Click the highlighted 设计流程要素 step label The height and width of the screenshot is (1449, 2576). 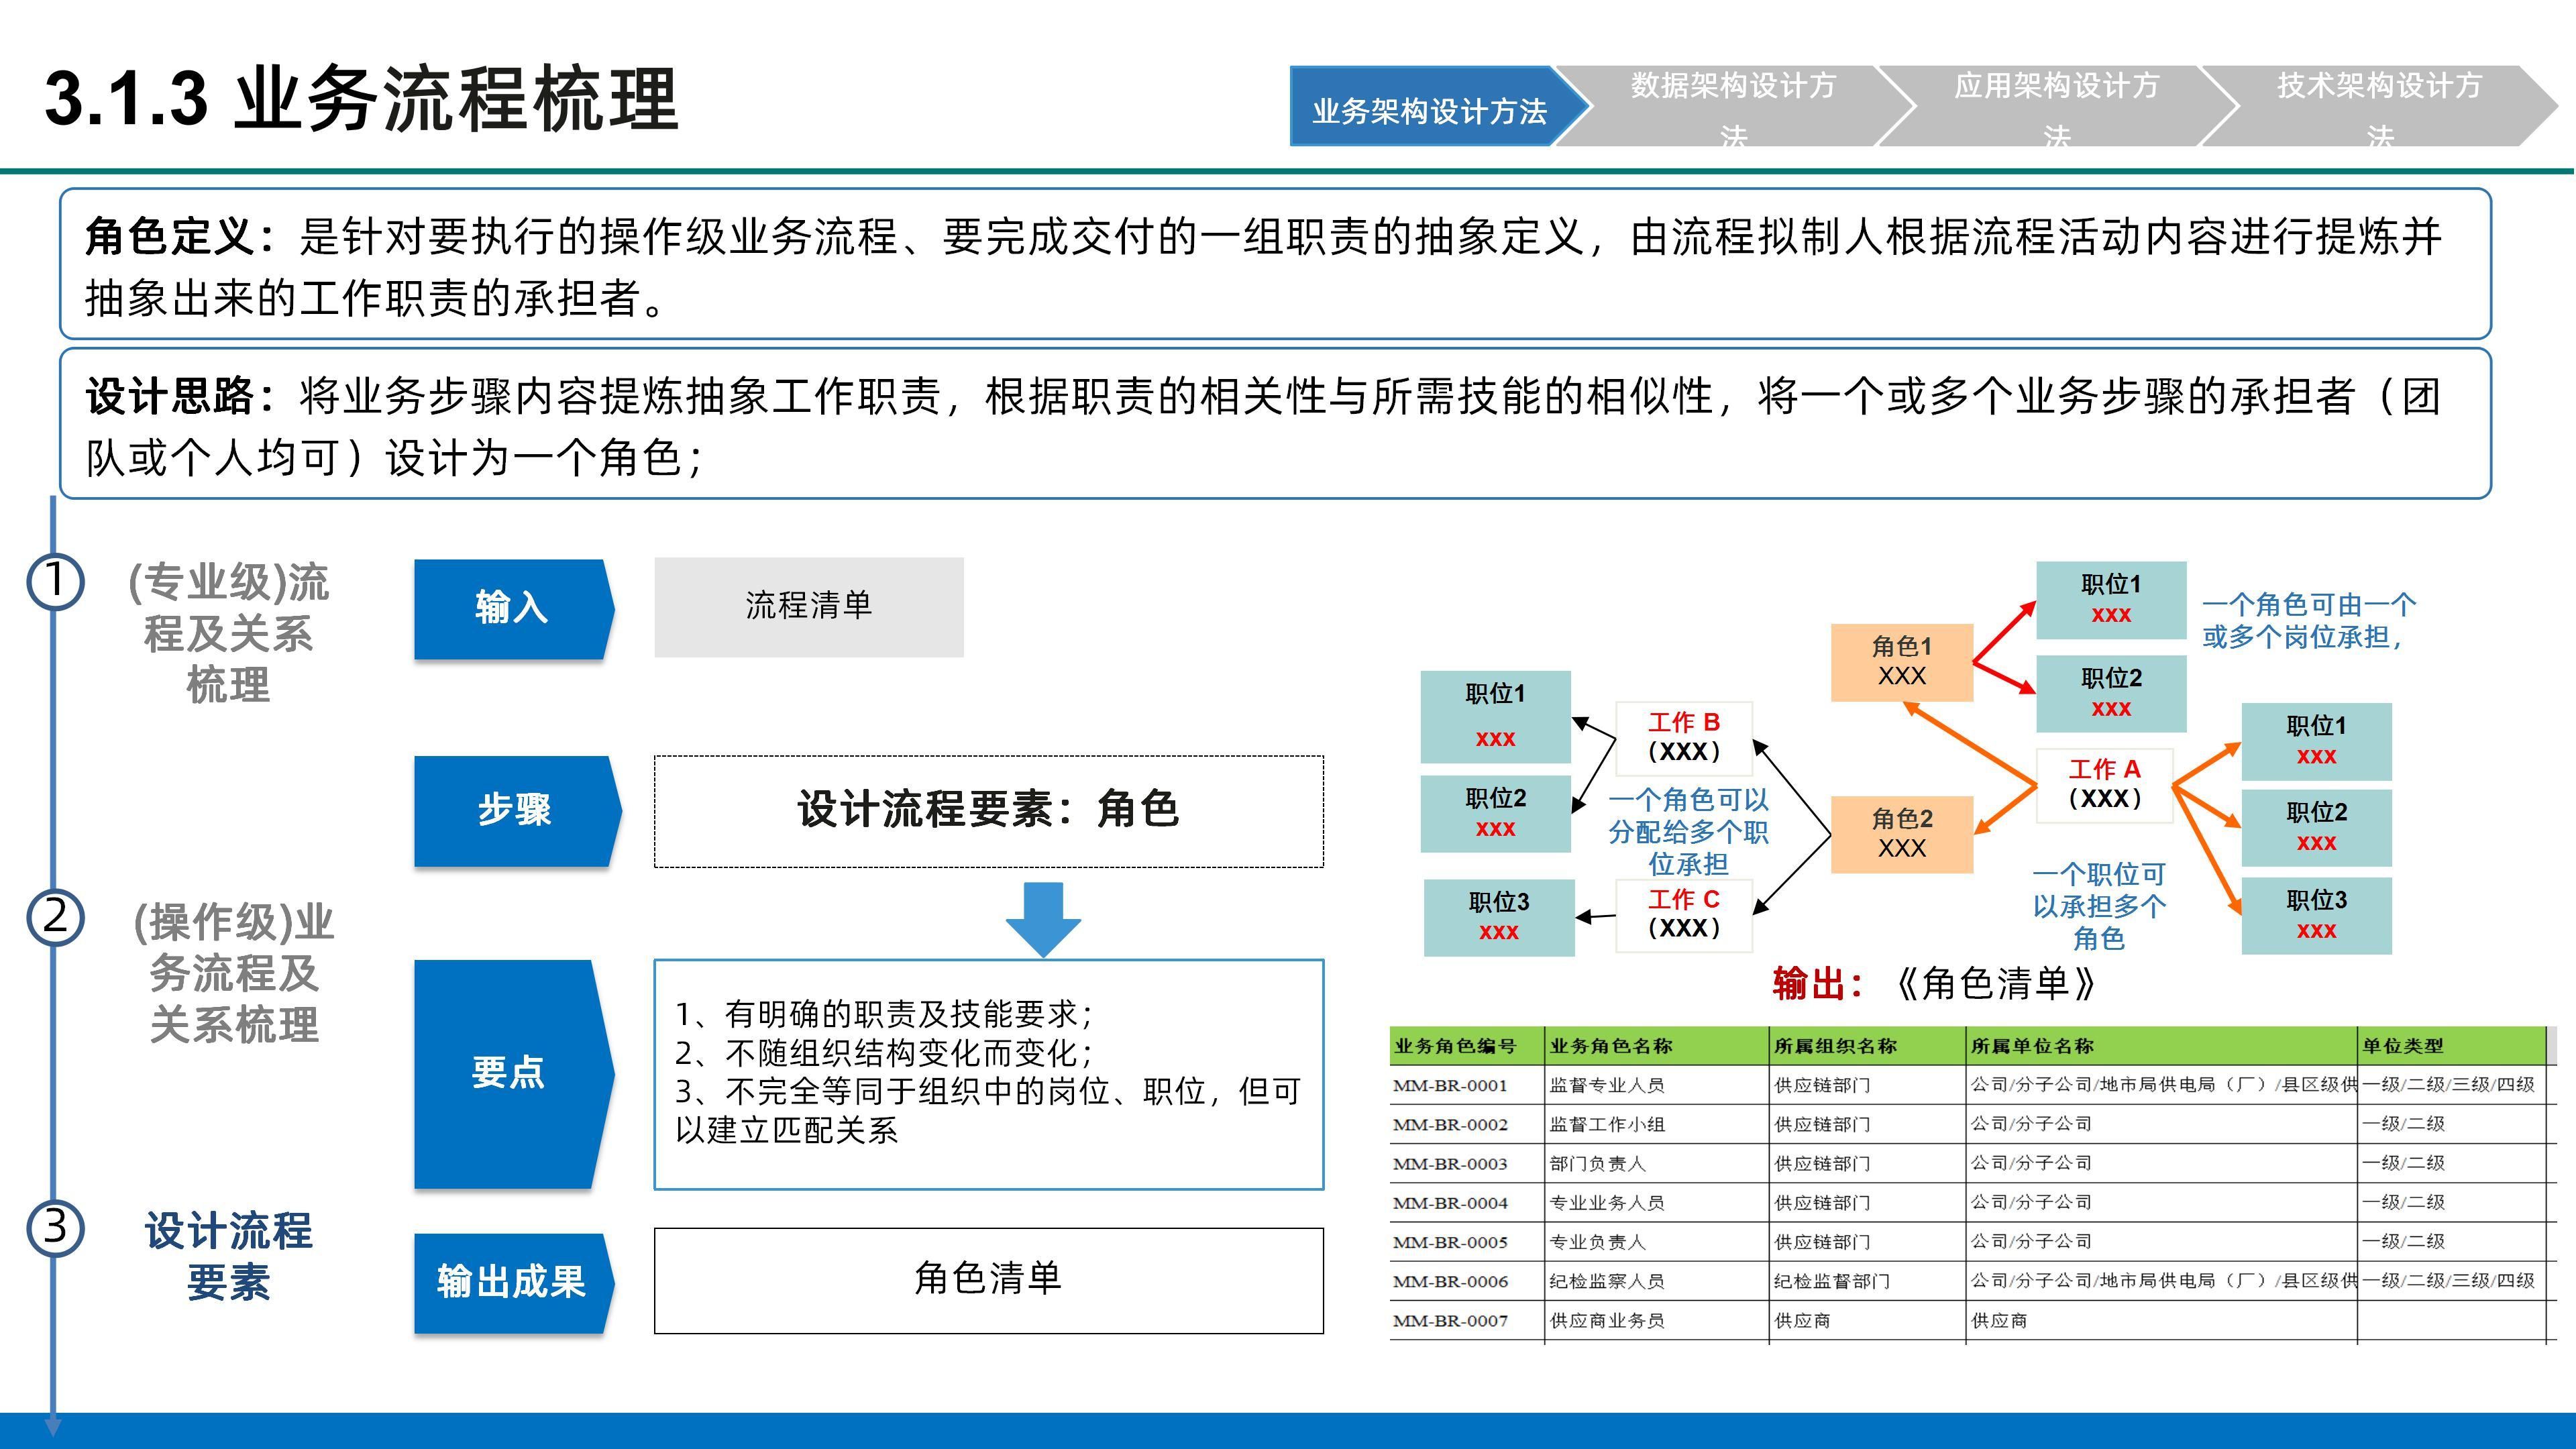click(229, 1256)
